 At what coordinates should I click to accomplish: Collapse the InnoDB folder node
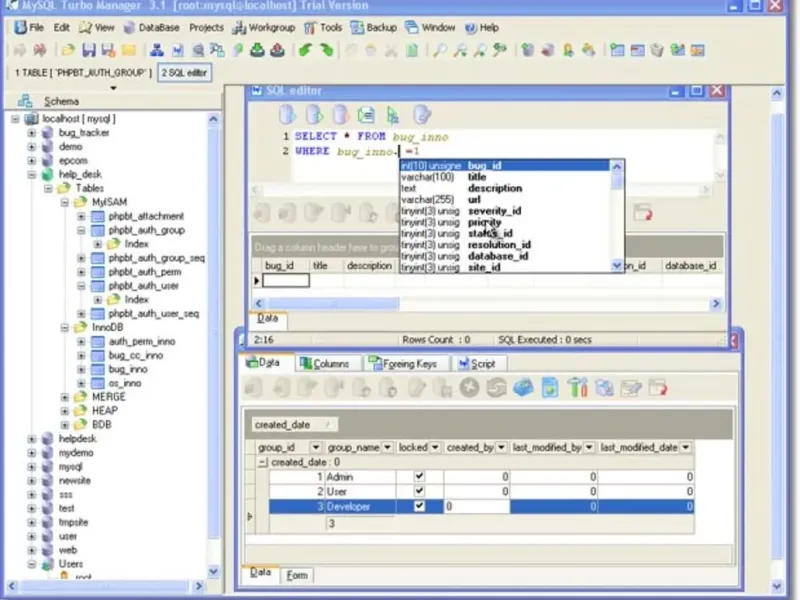64,328
